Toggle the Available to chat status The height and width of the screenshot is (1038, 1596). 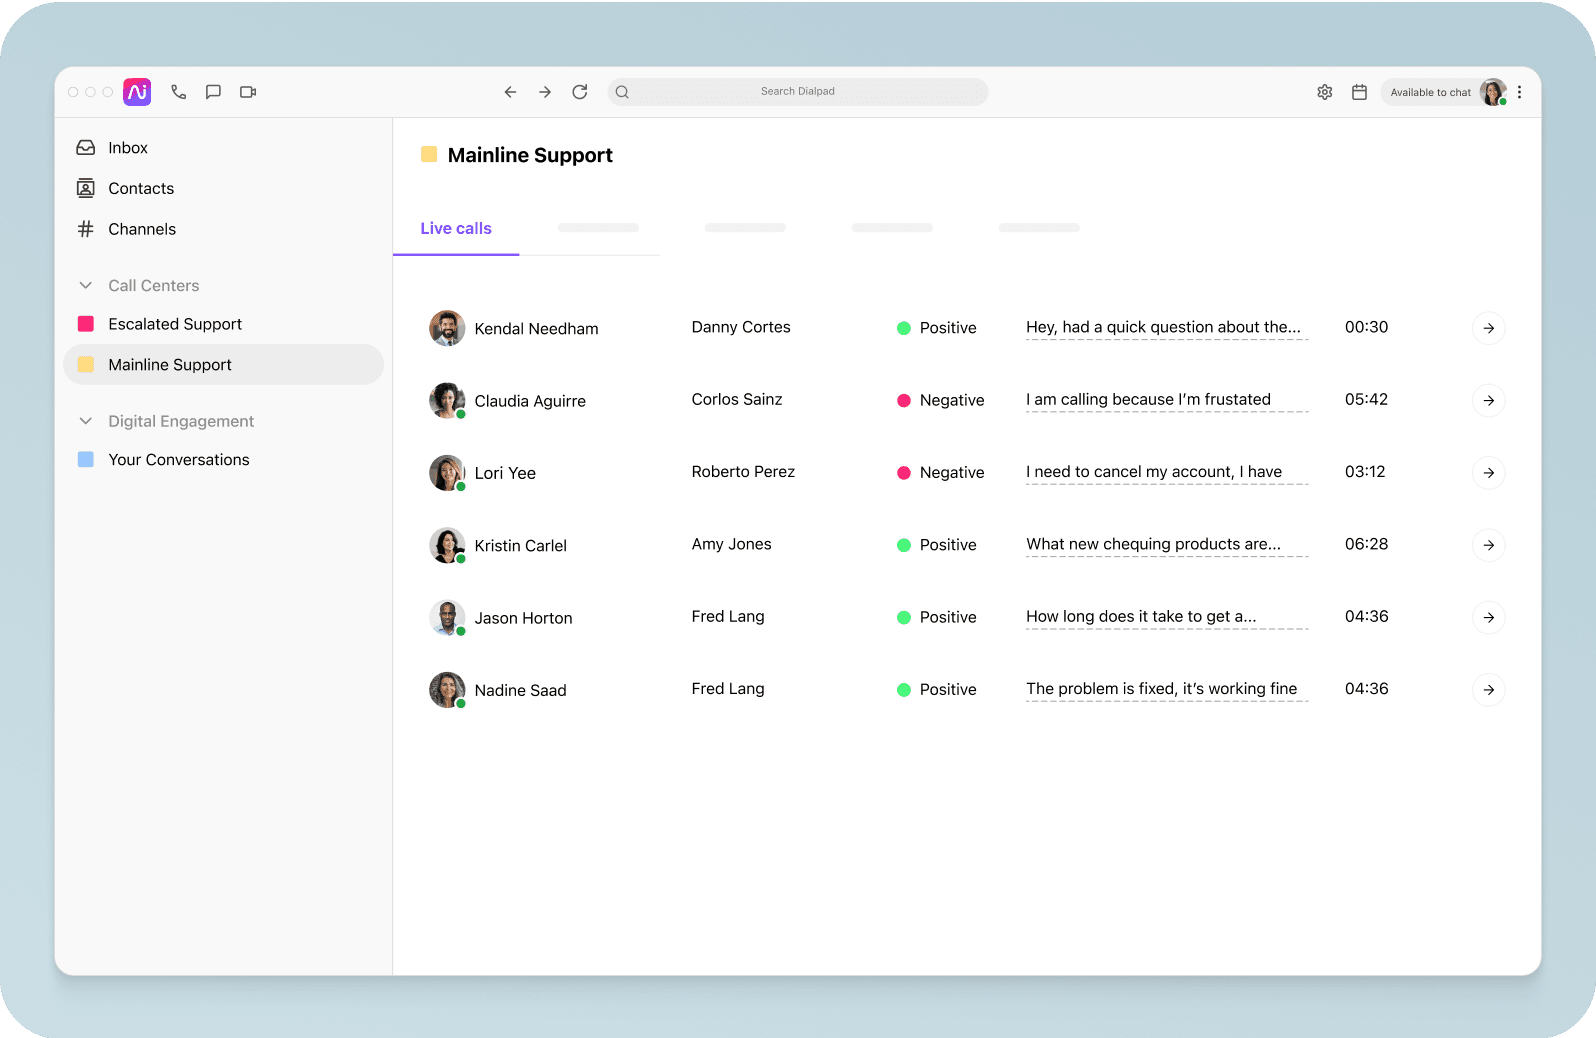(1430, 92)
